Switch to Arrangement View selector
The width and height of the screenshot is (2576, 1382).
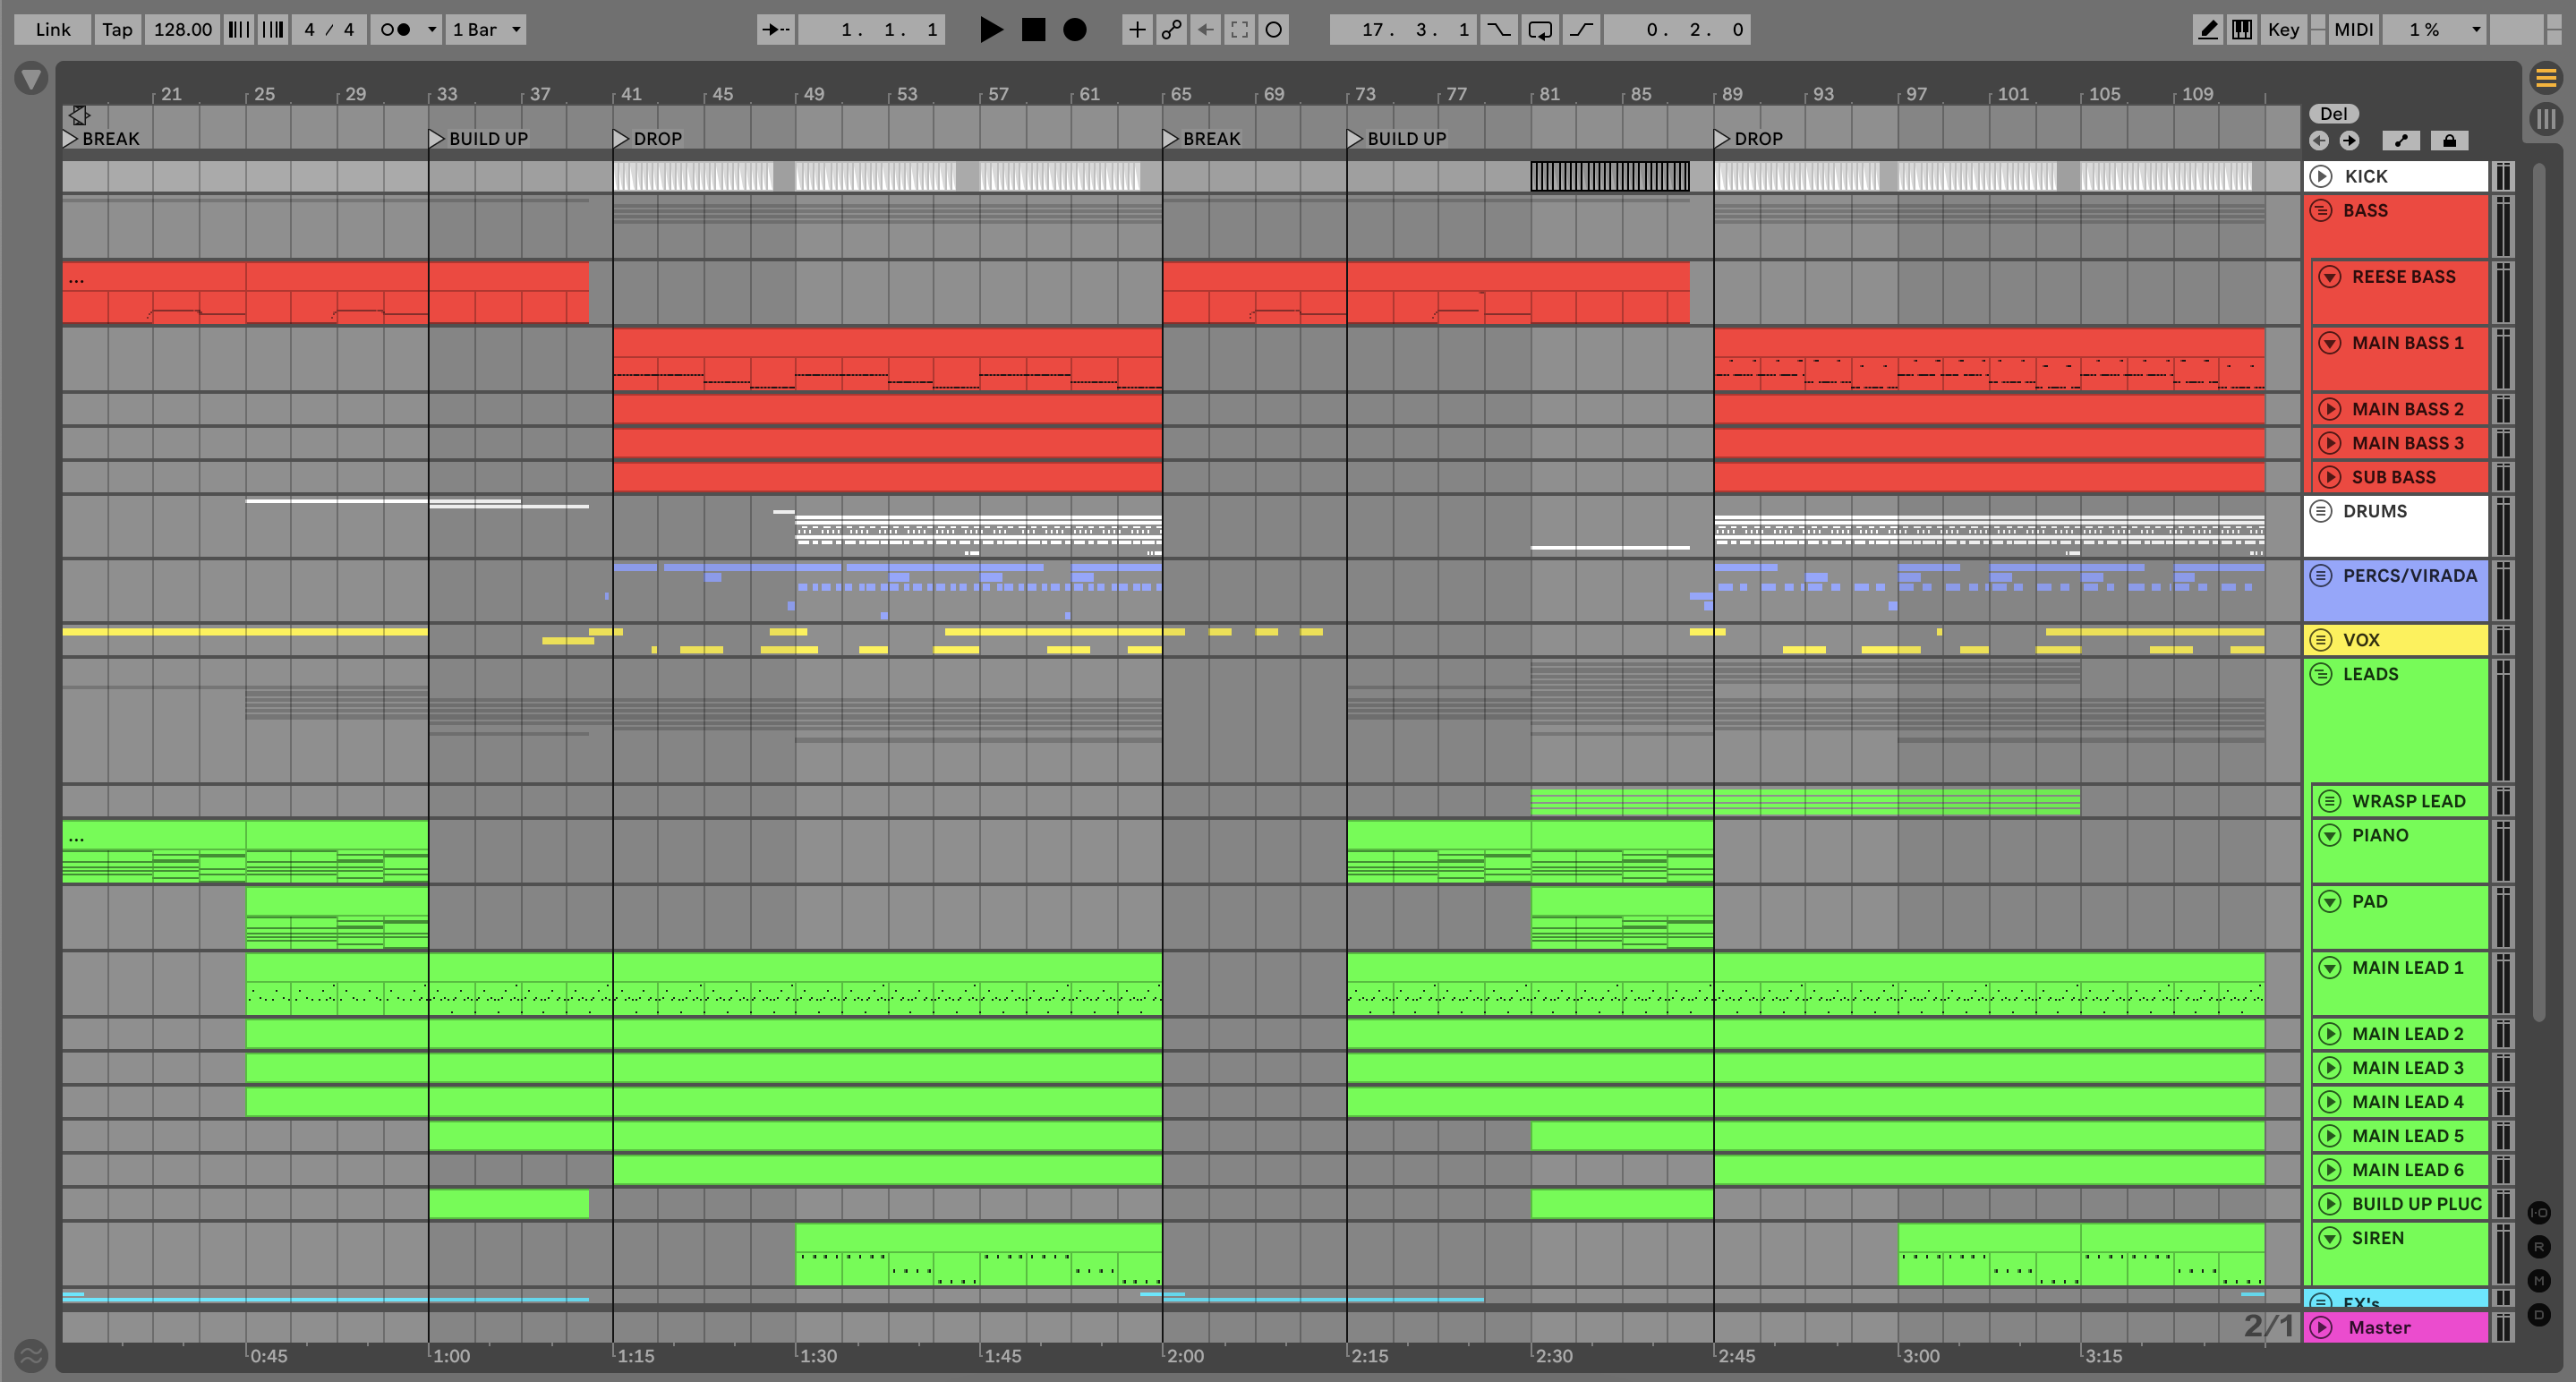point(2546,77)
